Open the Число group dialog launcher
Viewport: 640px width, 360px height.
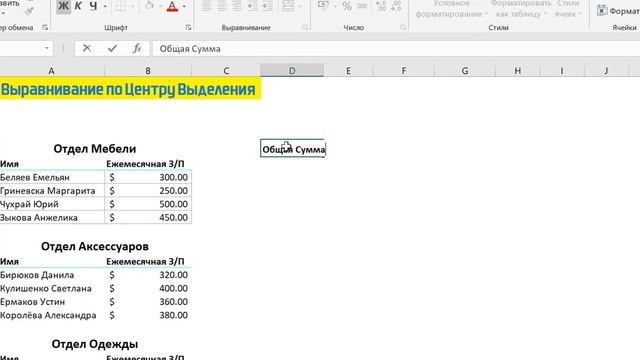click(x=403, y=28)
